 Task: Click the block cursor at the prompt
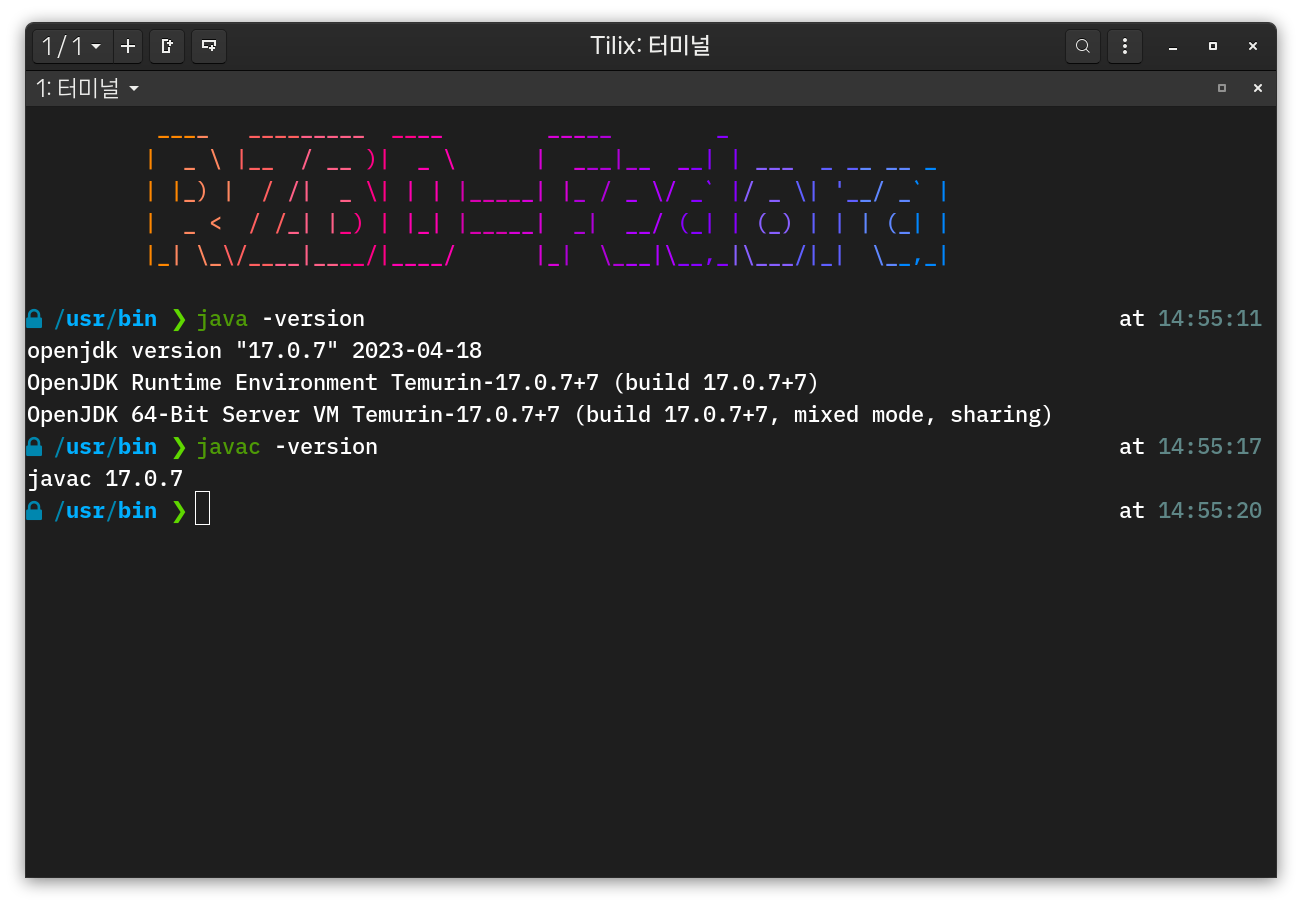click(x=202, y=510)
